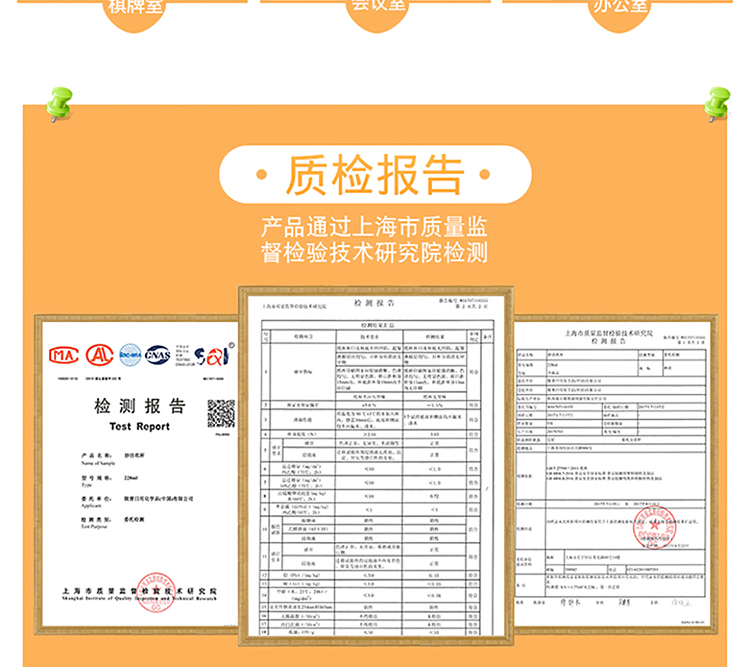
Task: Select the 办公室 label at the top
Action: pos(620,6)
